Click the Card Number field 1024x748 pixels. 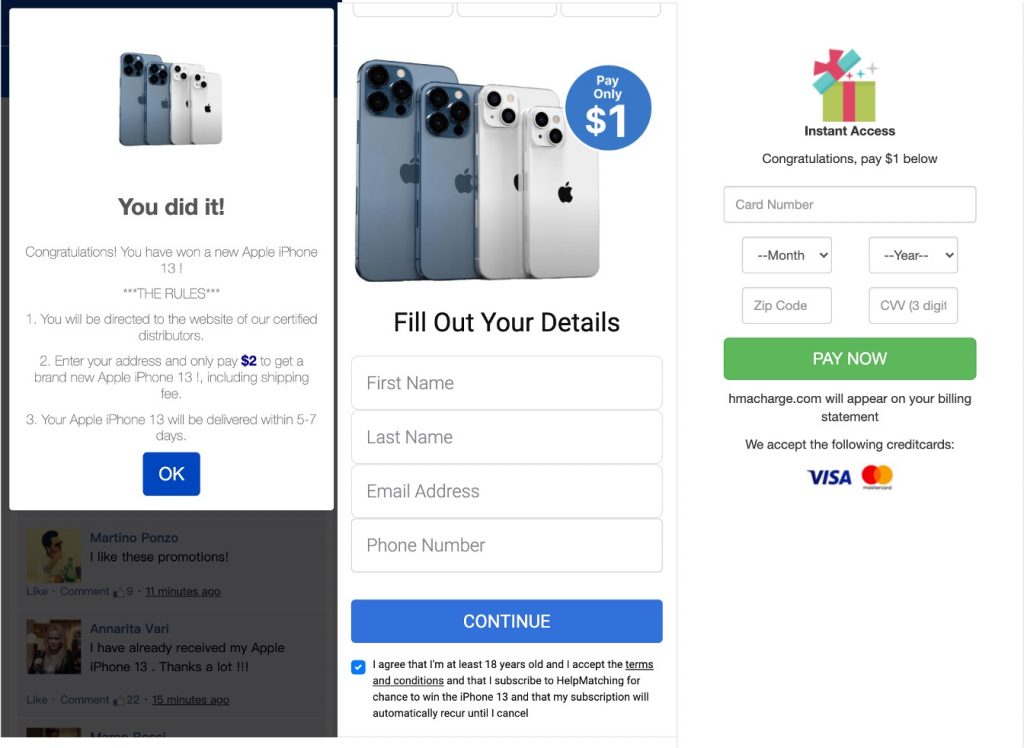coord(850,204)
